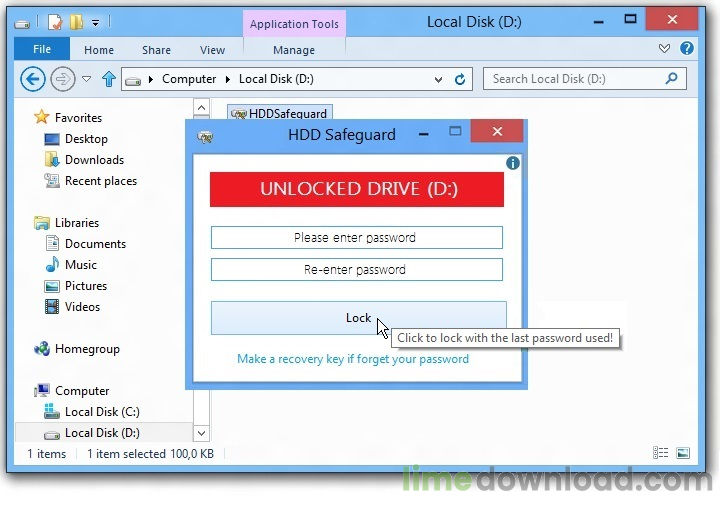Click the UNLOCKED DRIVE (D:) red banner
This screenshot has width=720, height=510.
point(357,189)
